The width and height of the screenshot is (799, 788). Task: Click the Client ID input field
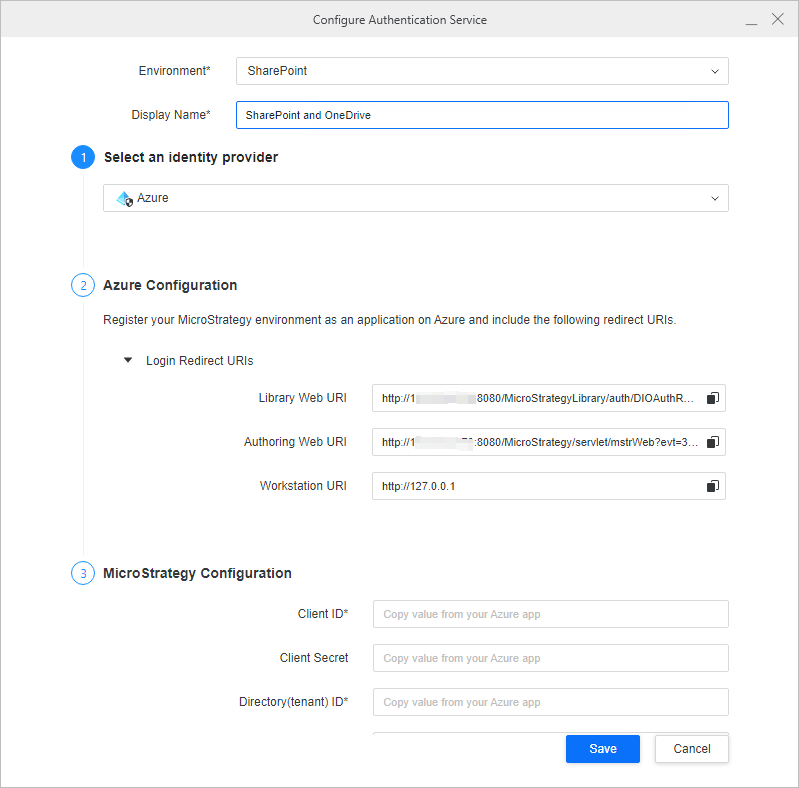click(550, 614)
